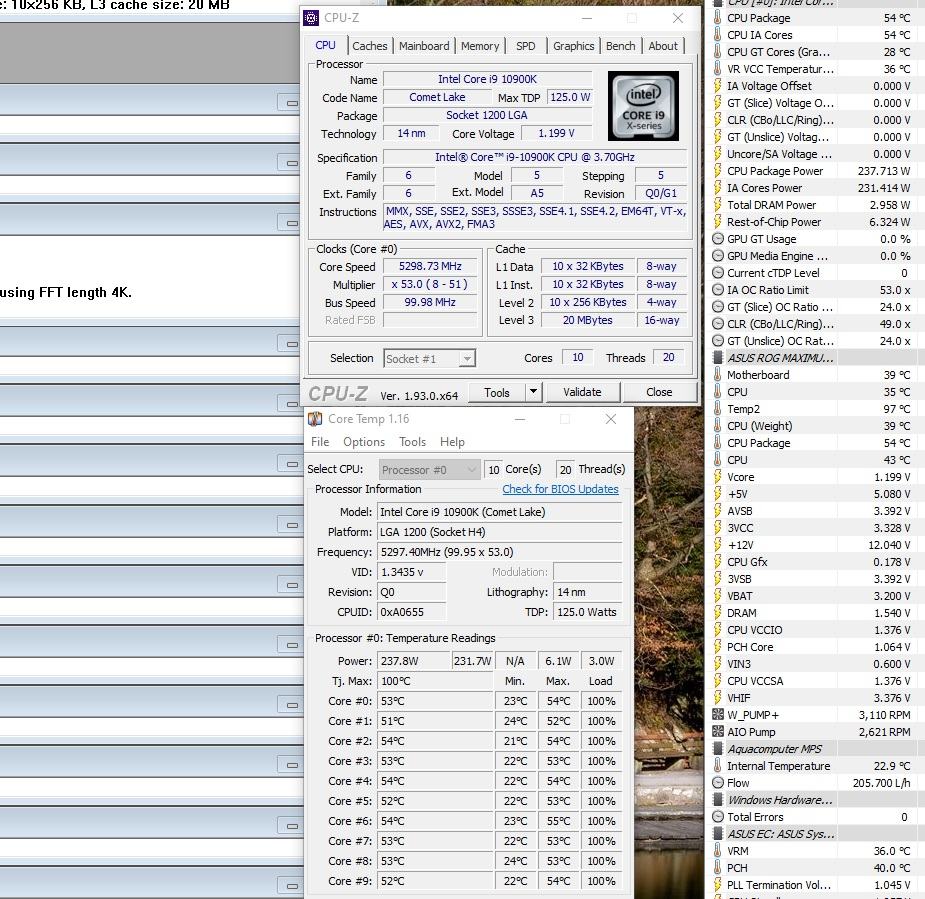This screenshot has width=925, height=899.
Task: Click the power icon of Total DRAM Power
Action: point(717,205)
